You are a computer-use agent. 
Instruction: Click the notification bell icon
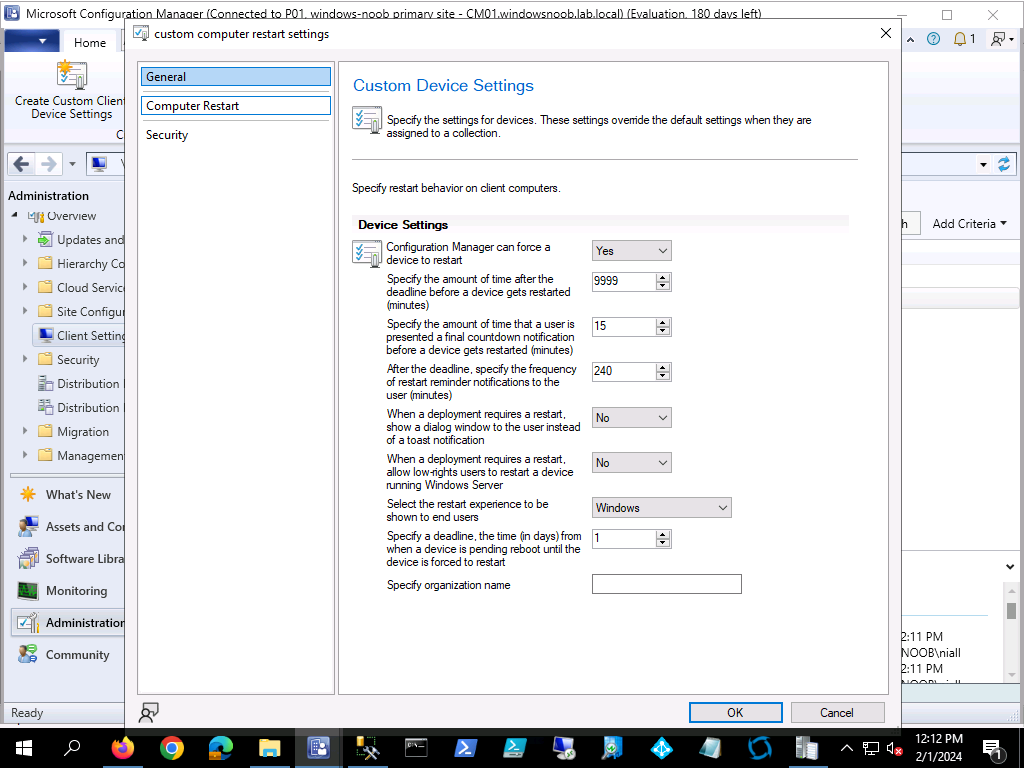[x=960, y=39]
